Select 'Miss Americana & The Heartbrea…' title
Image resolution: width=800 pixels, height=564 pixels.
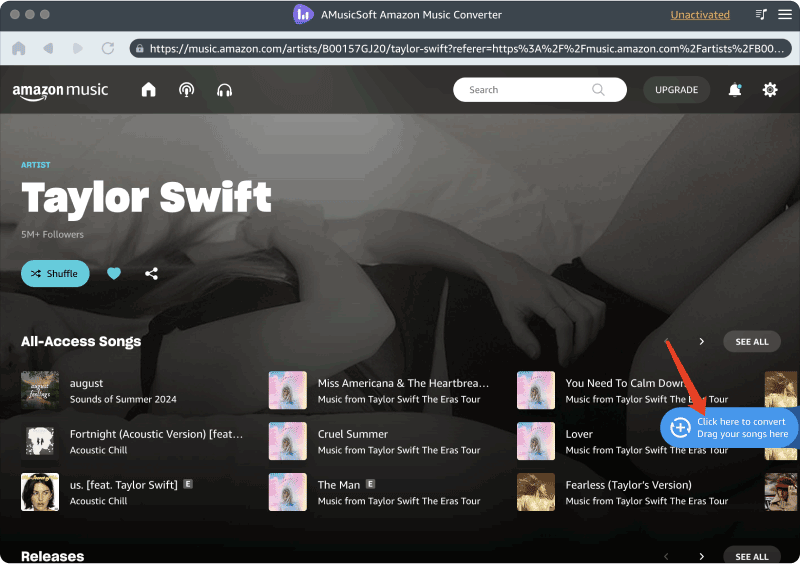(x=403, y=383)
